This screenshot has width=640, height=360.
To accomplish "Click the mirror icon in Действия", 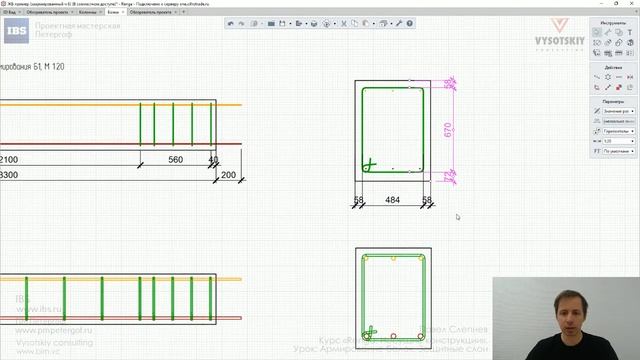I will pyautogui.click(x=630, y=77).
